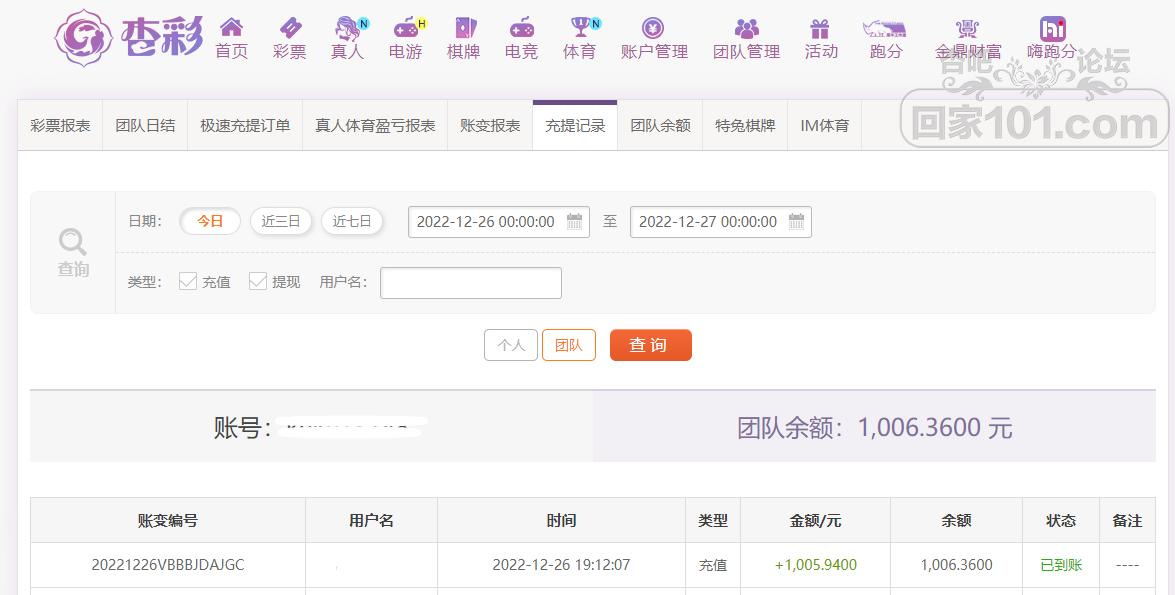Click the 充值 type cell in table
1175x595 pixels.
point(713,565)
